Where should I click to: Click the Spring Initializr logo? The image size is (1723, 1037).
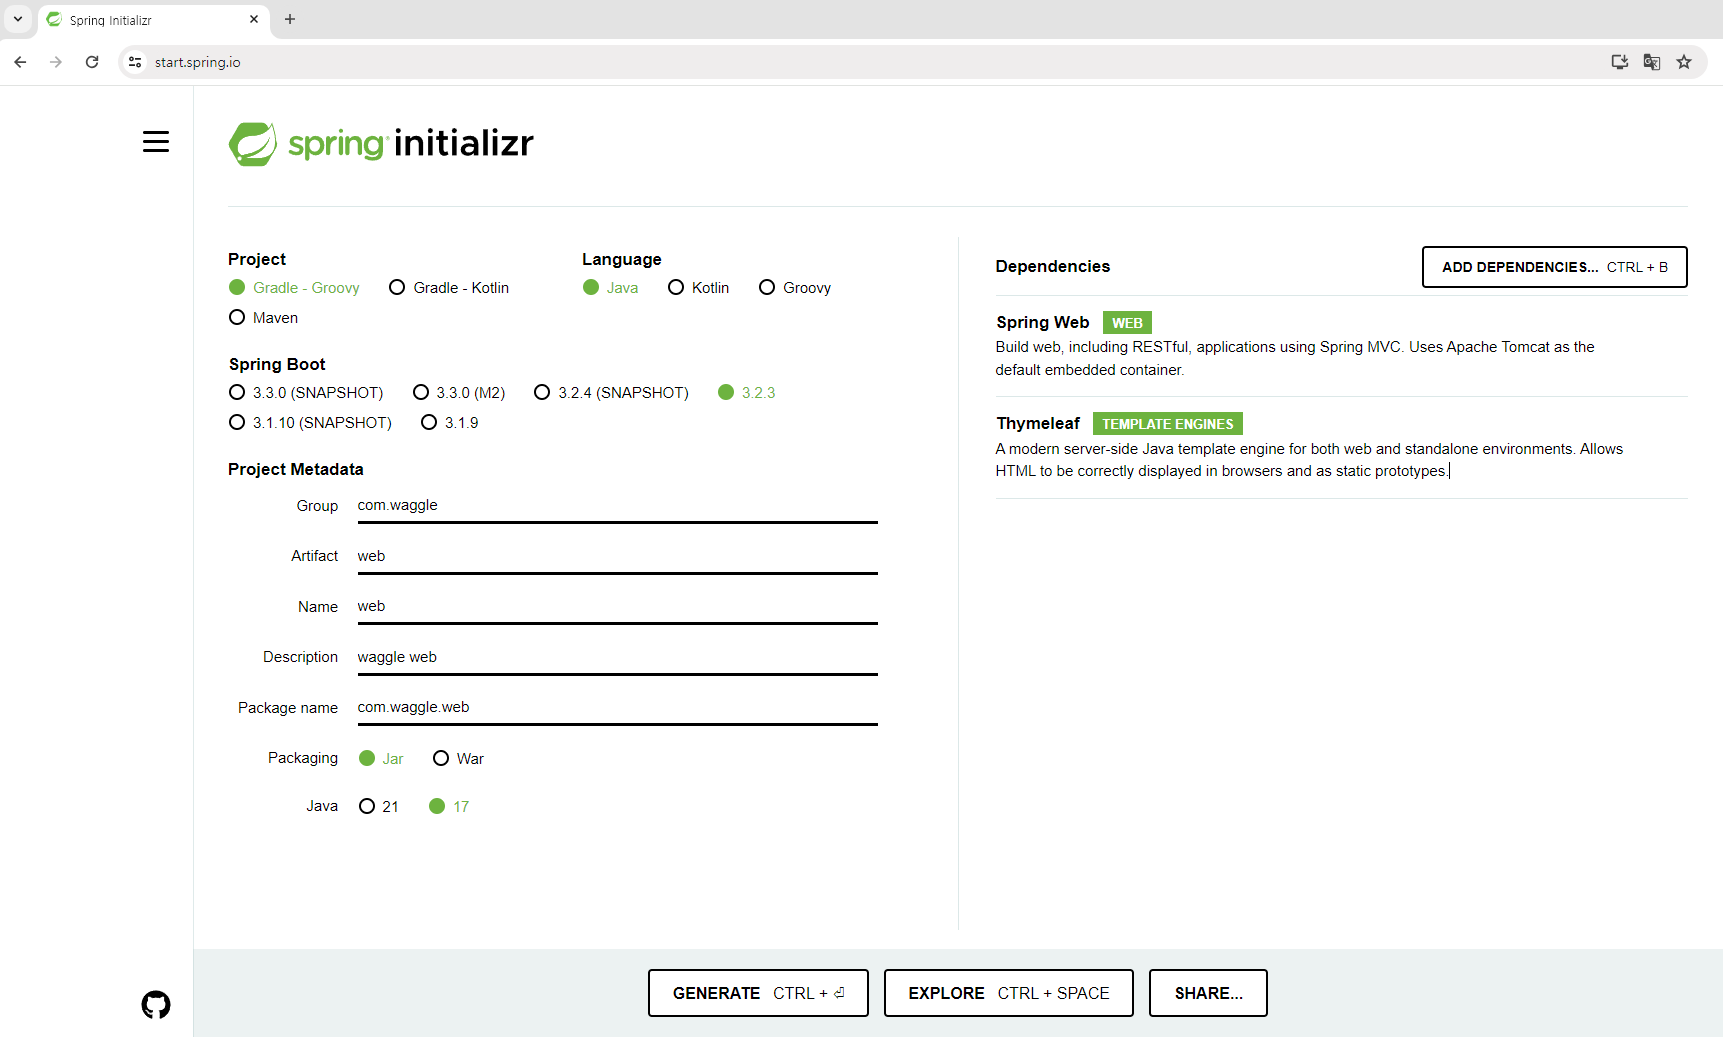pos(381,143)
